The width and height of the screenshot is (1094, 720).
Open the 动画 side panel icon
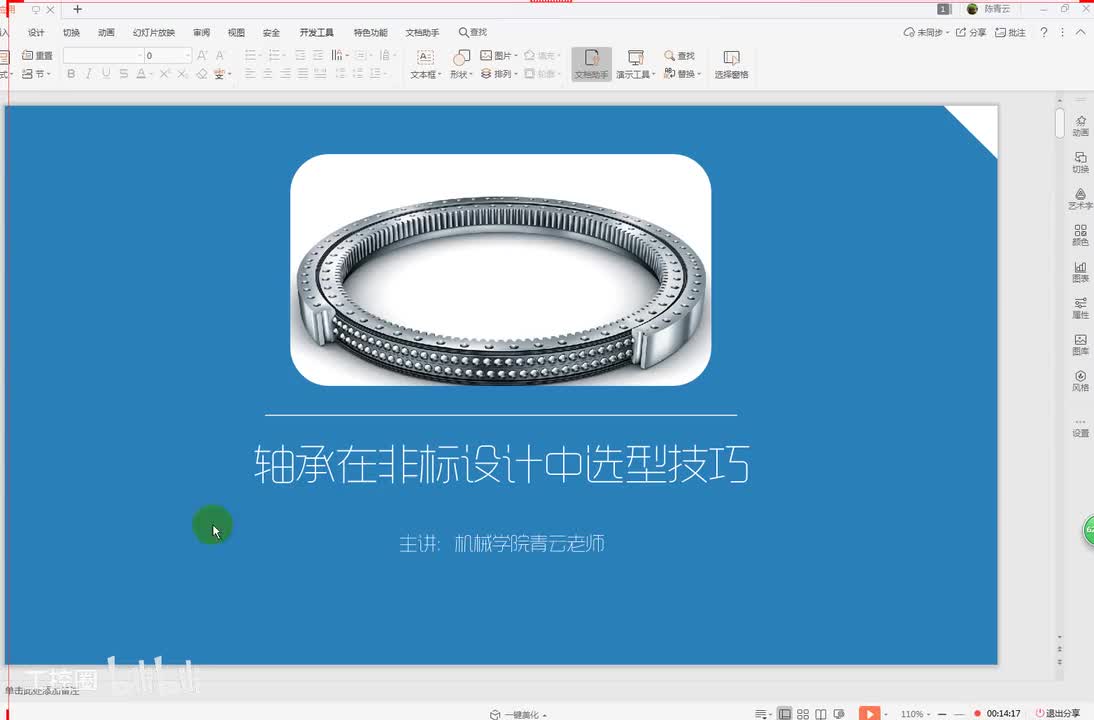[x=1080, y=126]
